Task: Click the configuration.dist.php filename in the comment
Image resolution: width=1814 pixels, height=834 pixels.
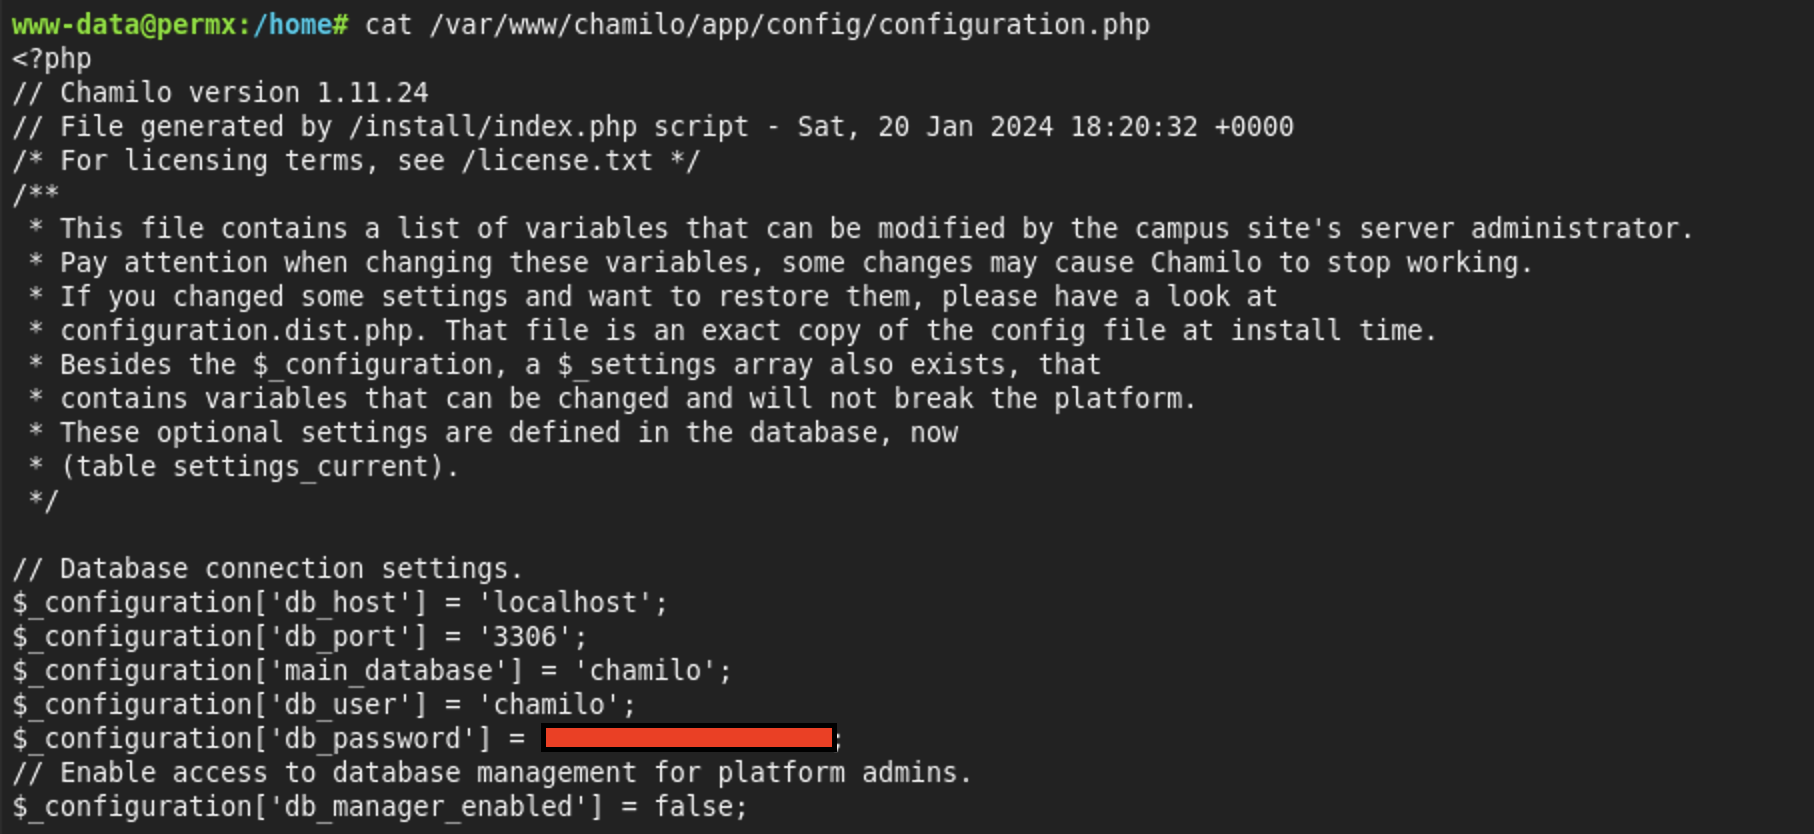Action: point(236,330)
